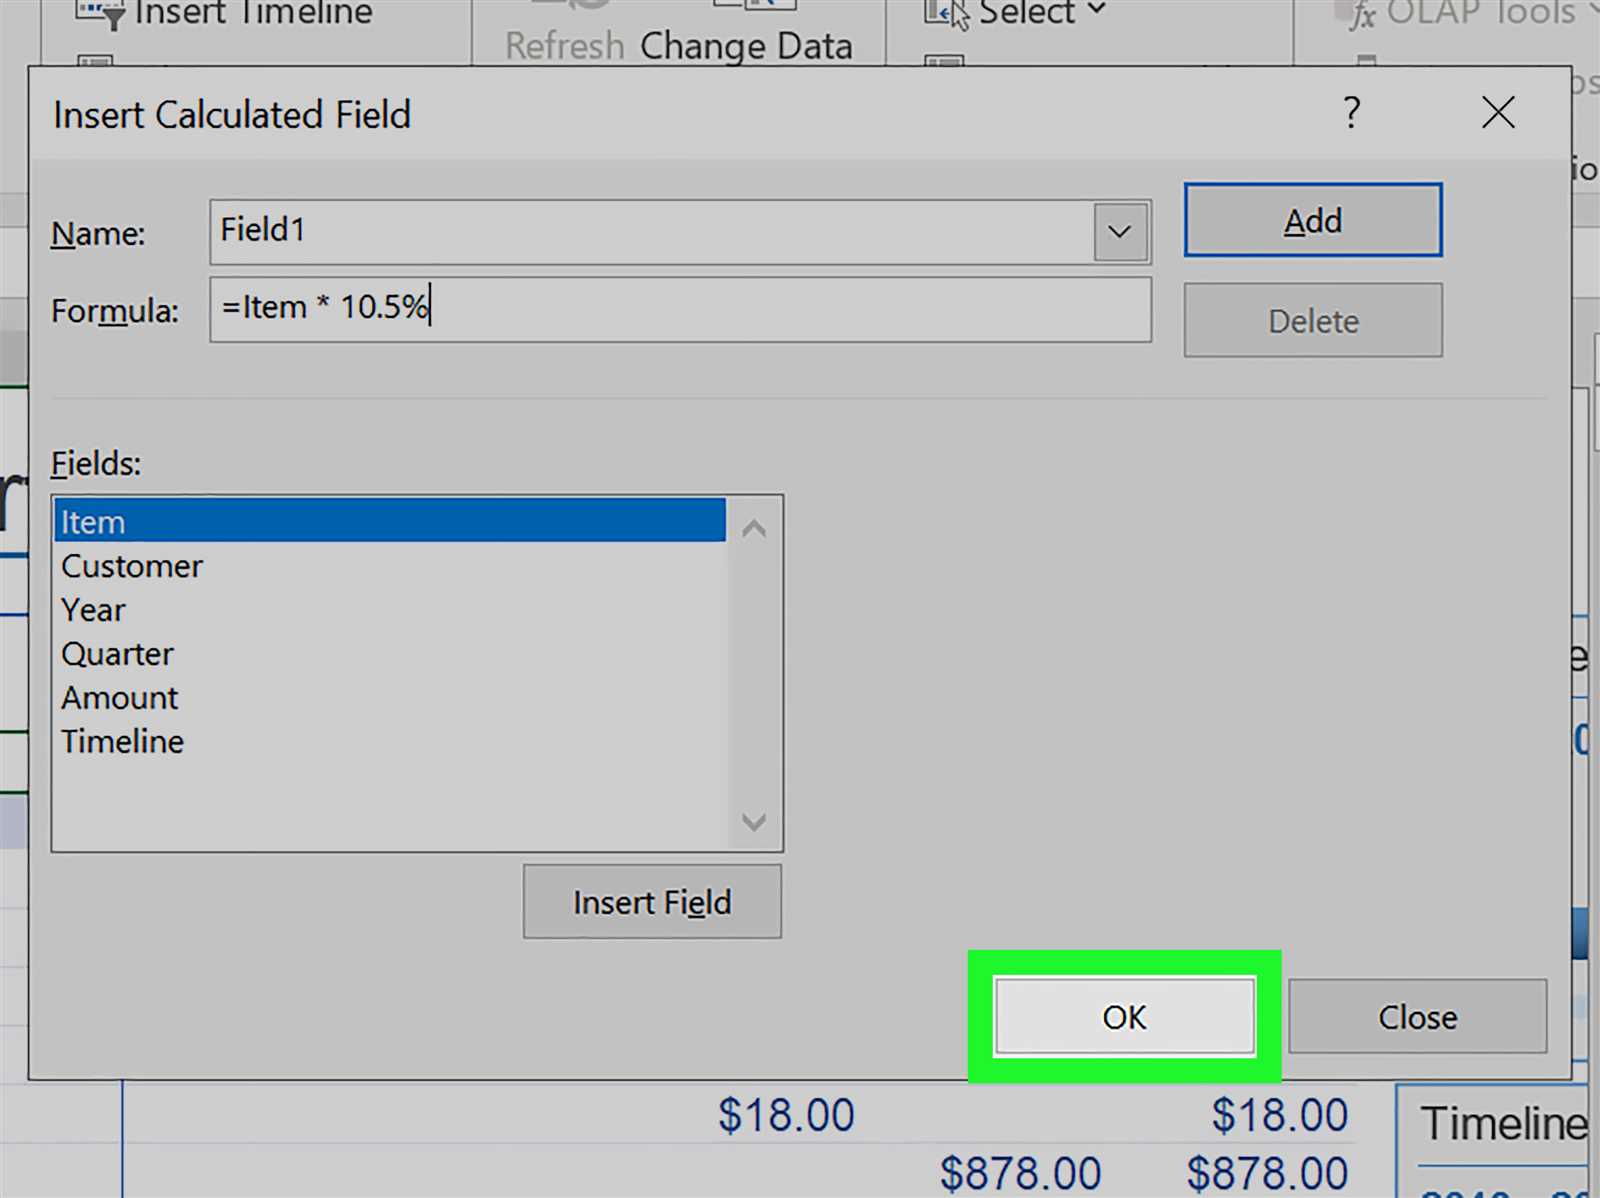This screenshot has height=1198, width=1600.
Task: Click Fields list scroll up arrow
Action: click(754, 527)
